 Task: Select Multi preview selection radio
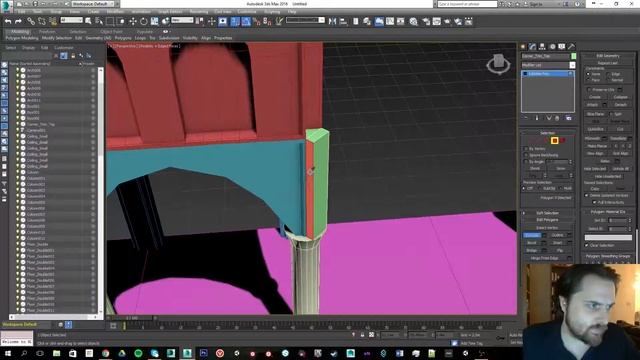(561, 189)
